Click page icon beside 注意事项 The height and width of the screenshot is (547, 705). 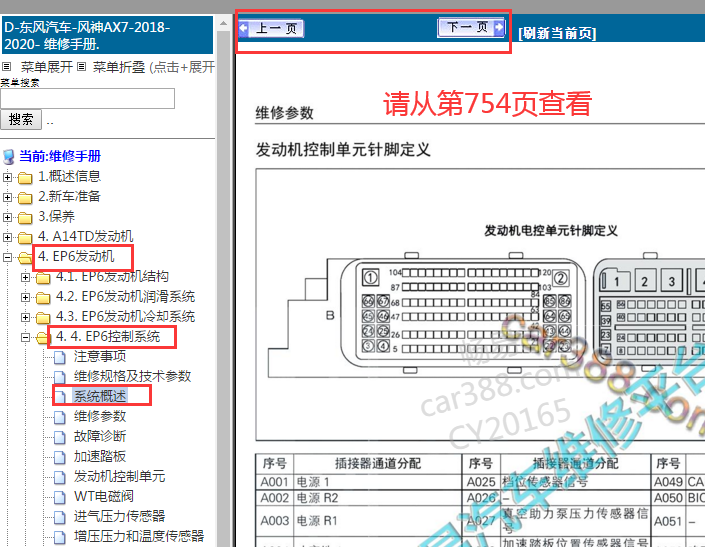[60, 358]
